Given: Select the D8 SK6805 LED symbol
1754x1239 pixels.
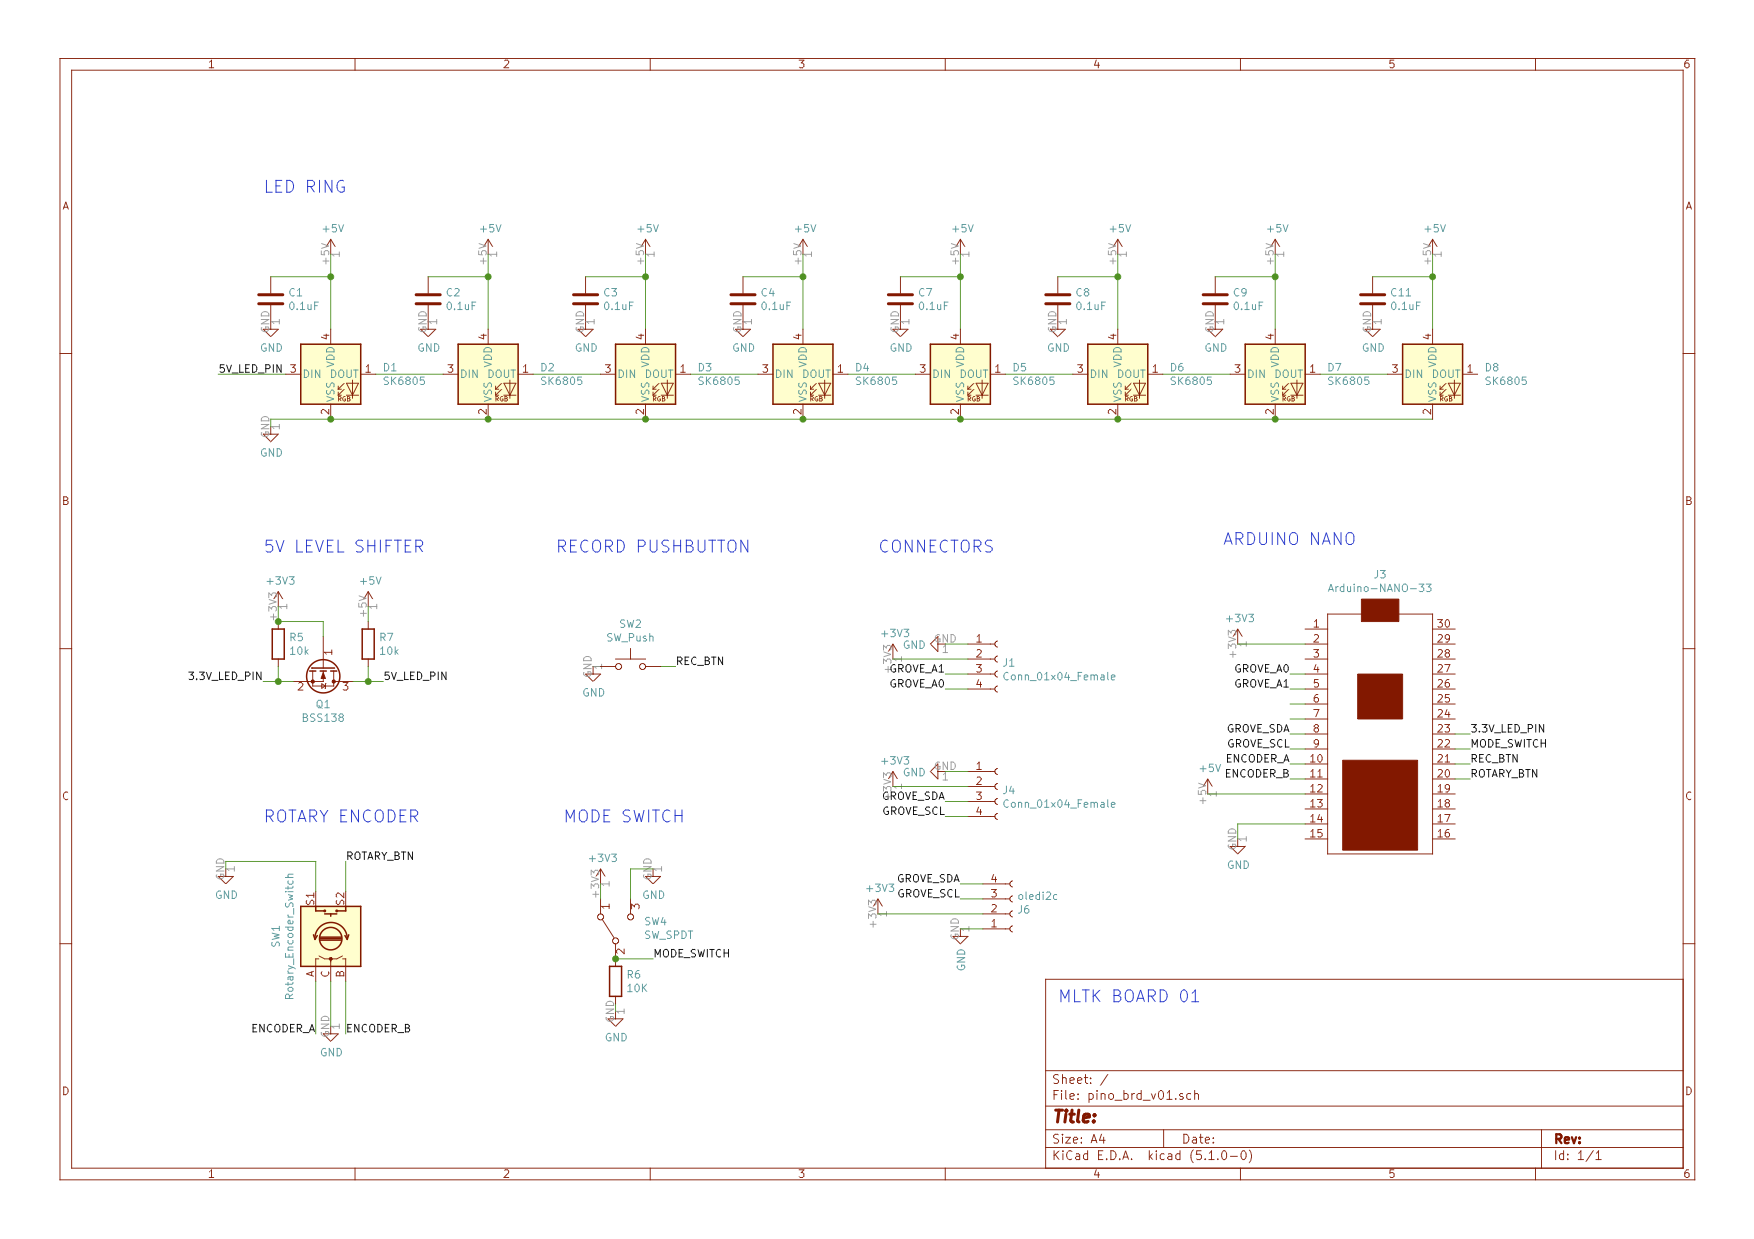Looking at the screenshot, I should pyautogui.click(x=1433, y=374).
